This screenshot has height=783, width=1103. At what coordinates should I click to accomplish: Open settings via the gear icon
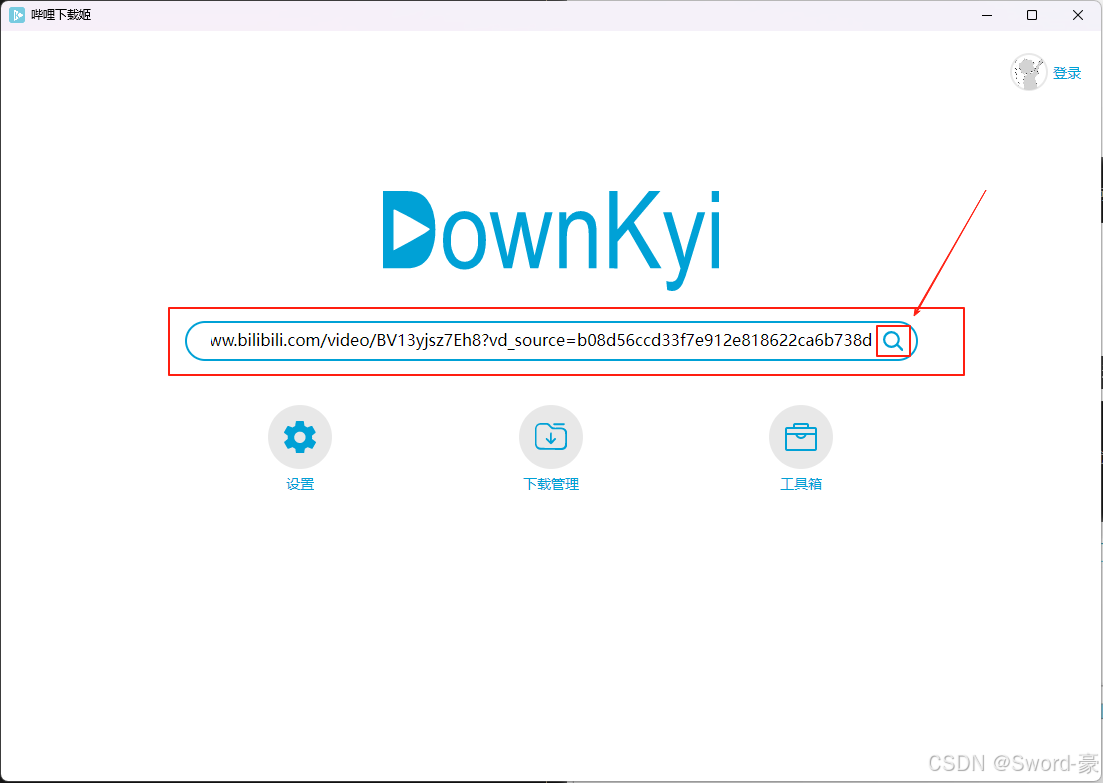point(300,437)
